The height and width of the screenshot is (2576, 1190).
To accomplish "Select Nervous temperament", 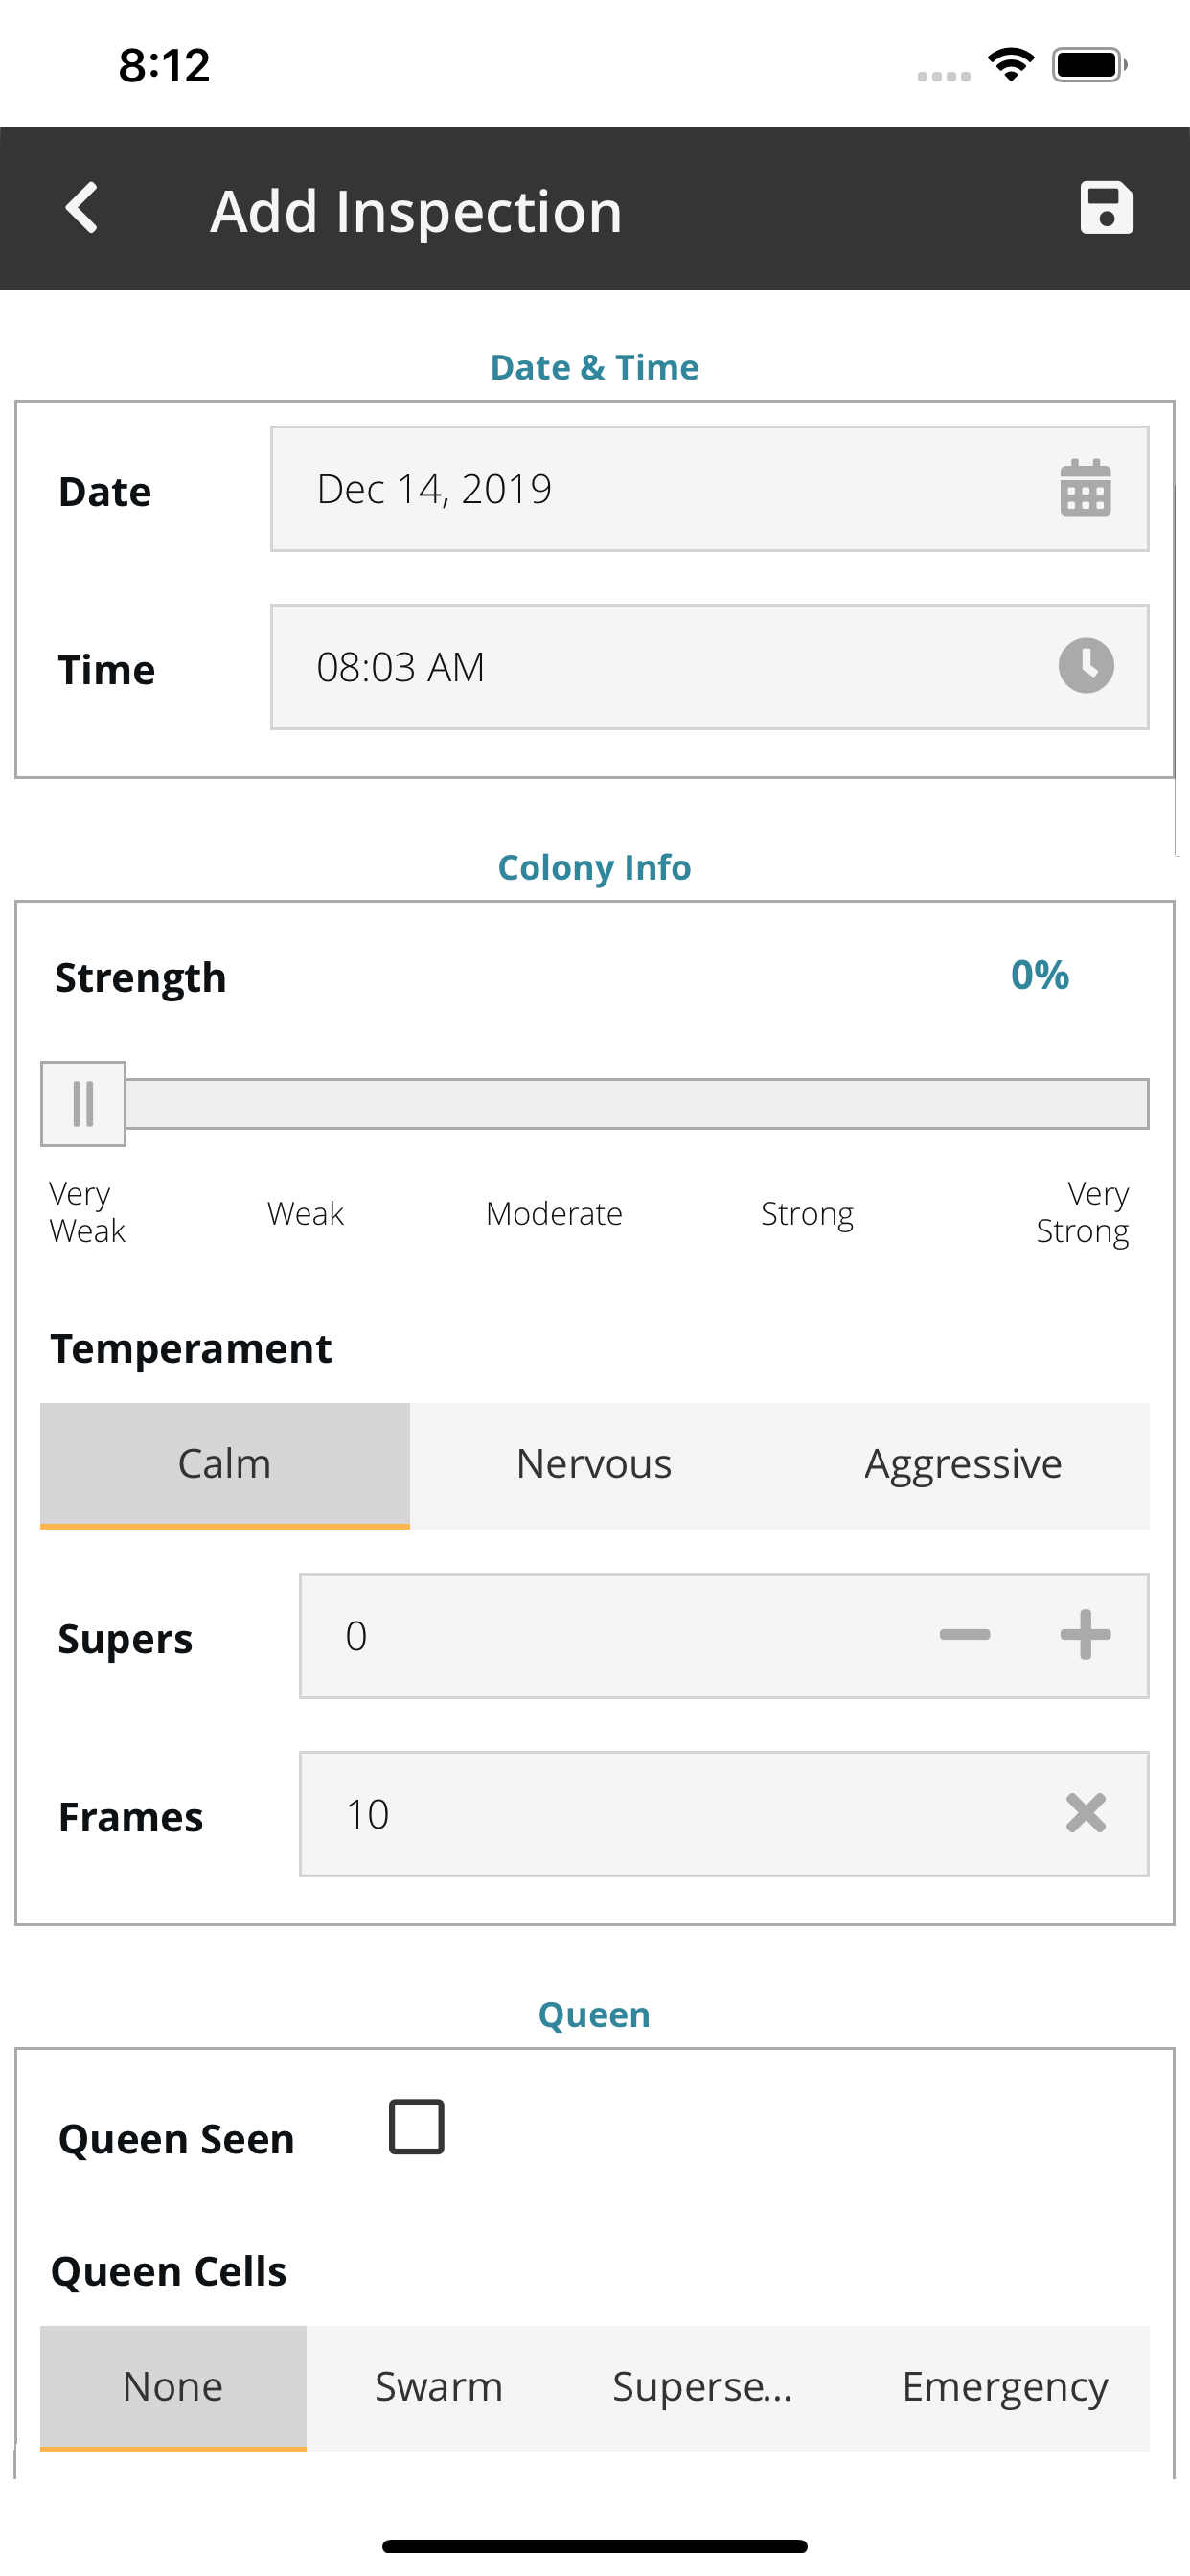I will (594, 1464).
